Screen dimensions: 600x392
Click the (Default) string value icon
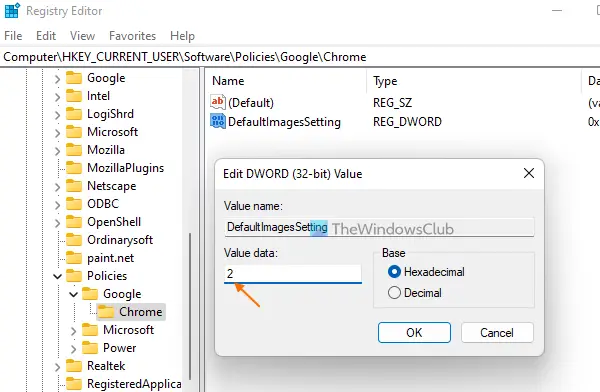click(x=218, y=102)
